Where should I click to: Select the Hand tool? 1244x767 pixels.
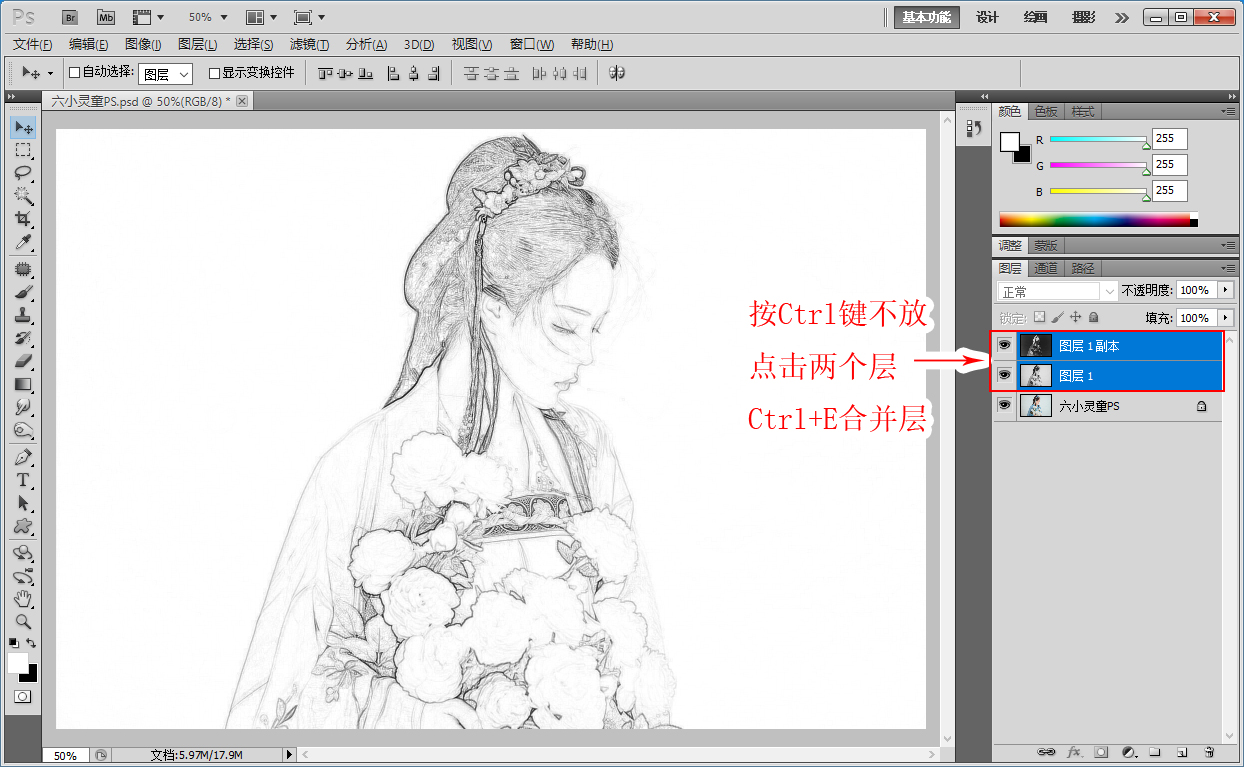tap(23, 599)
